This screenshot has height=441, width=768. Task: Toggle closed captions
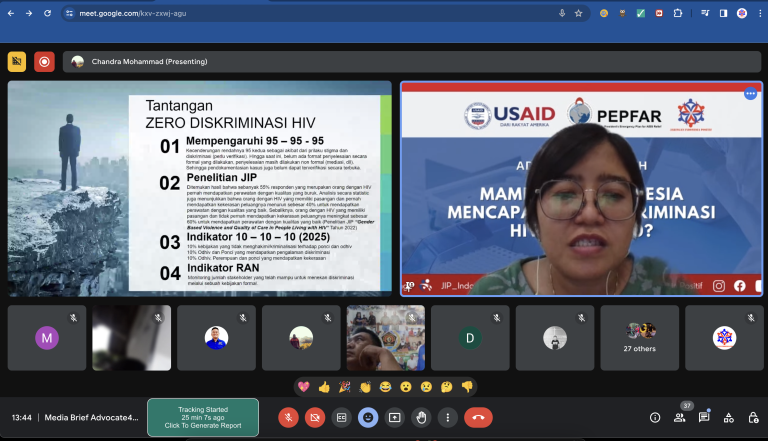tap(341, 417)
